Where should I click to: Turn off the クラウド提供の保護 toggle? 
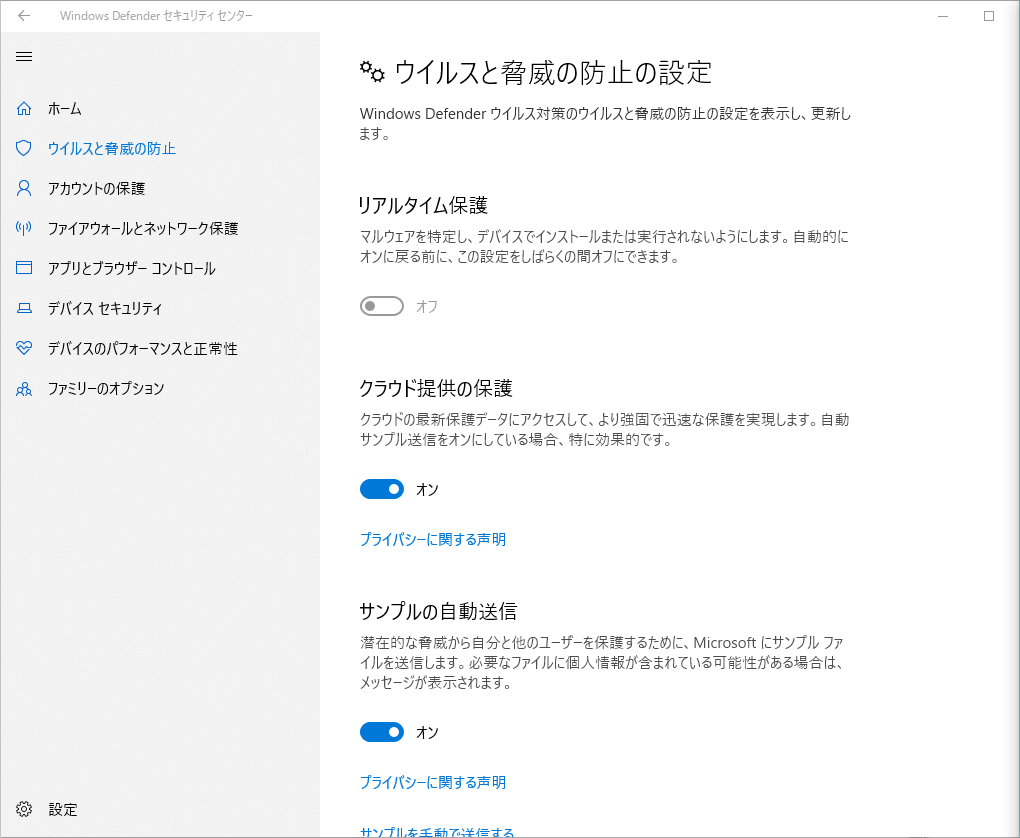click(382, 489)
